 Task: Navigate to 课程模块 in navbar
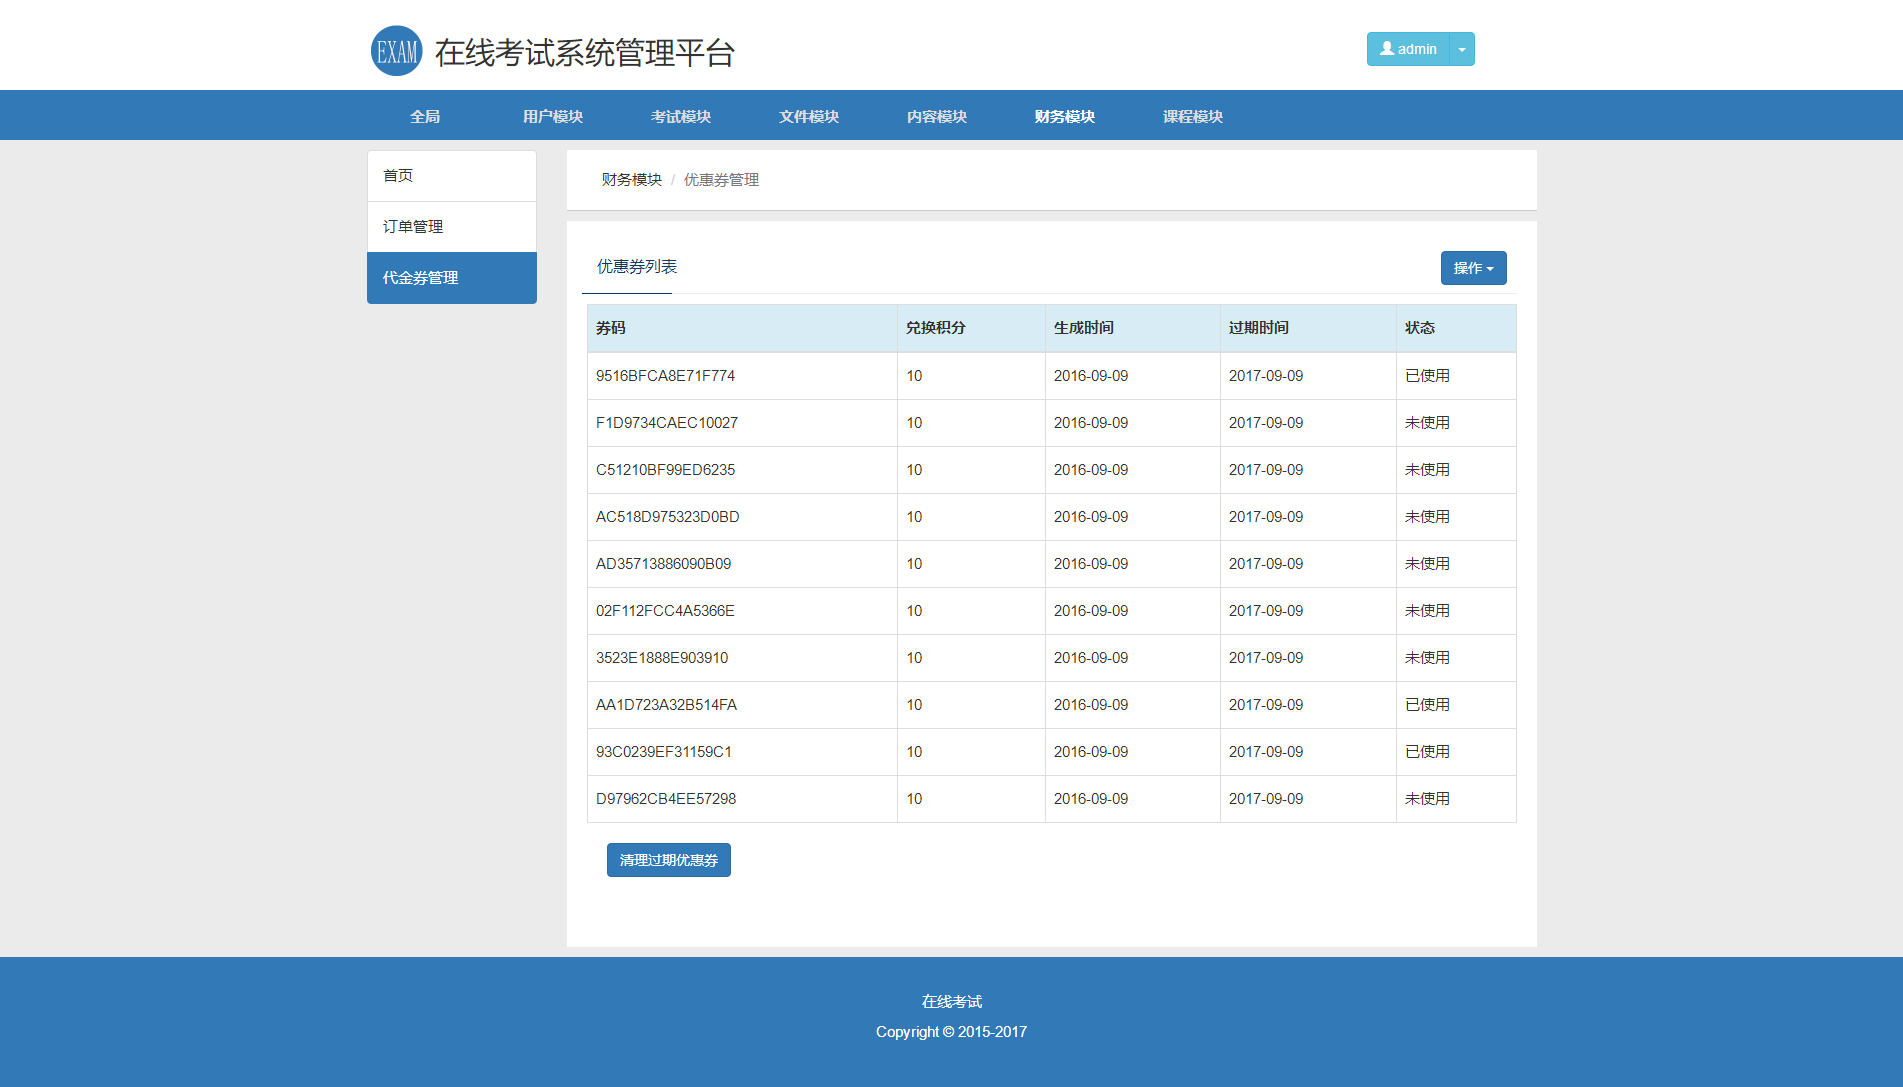click(1193, 116)
